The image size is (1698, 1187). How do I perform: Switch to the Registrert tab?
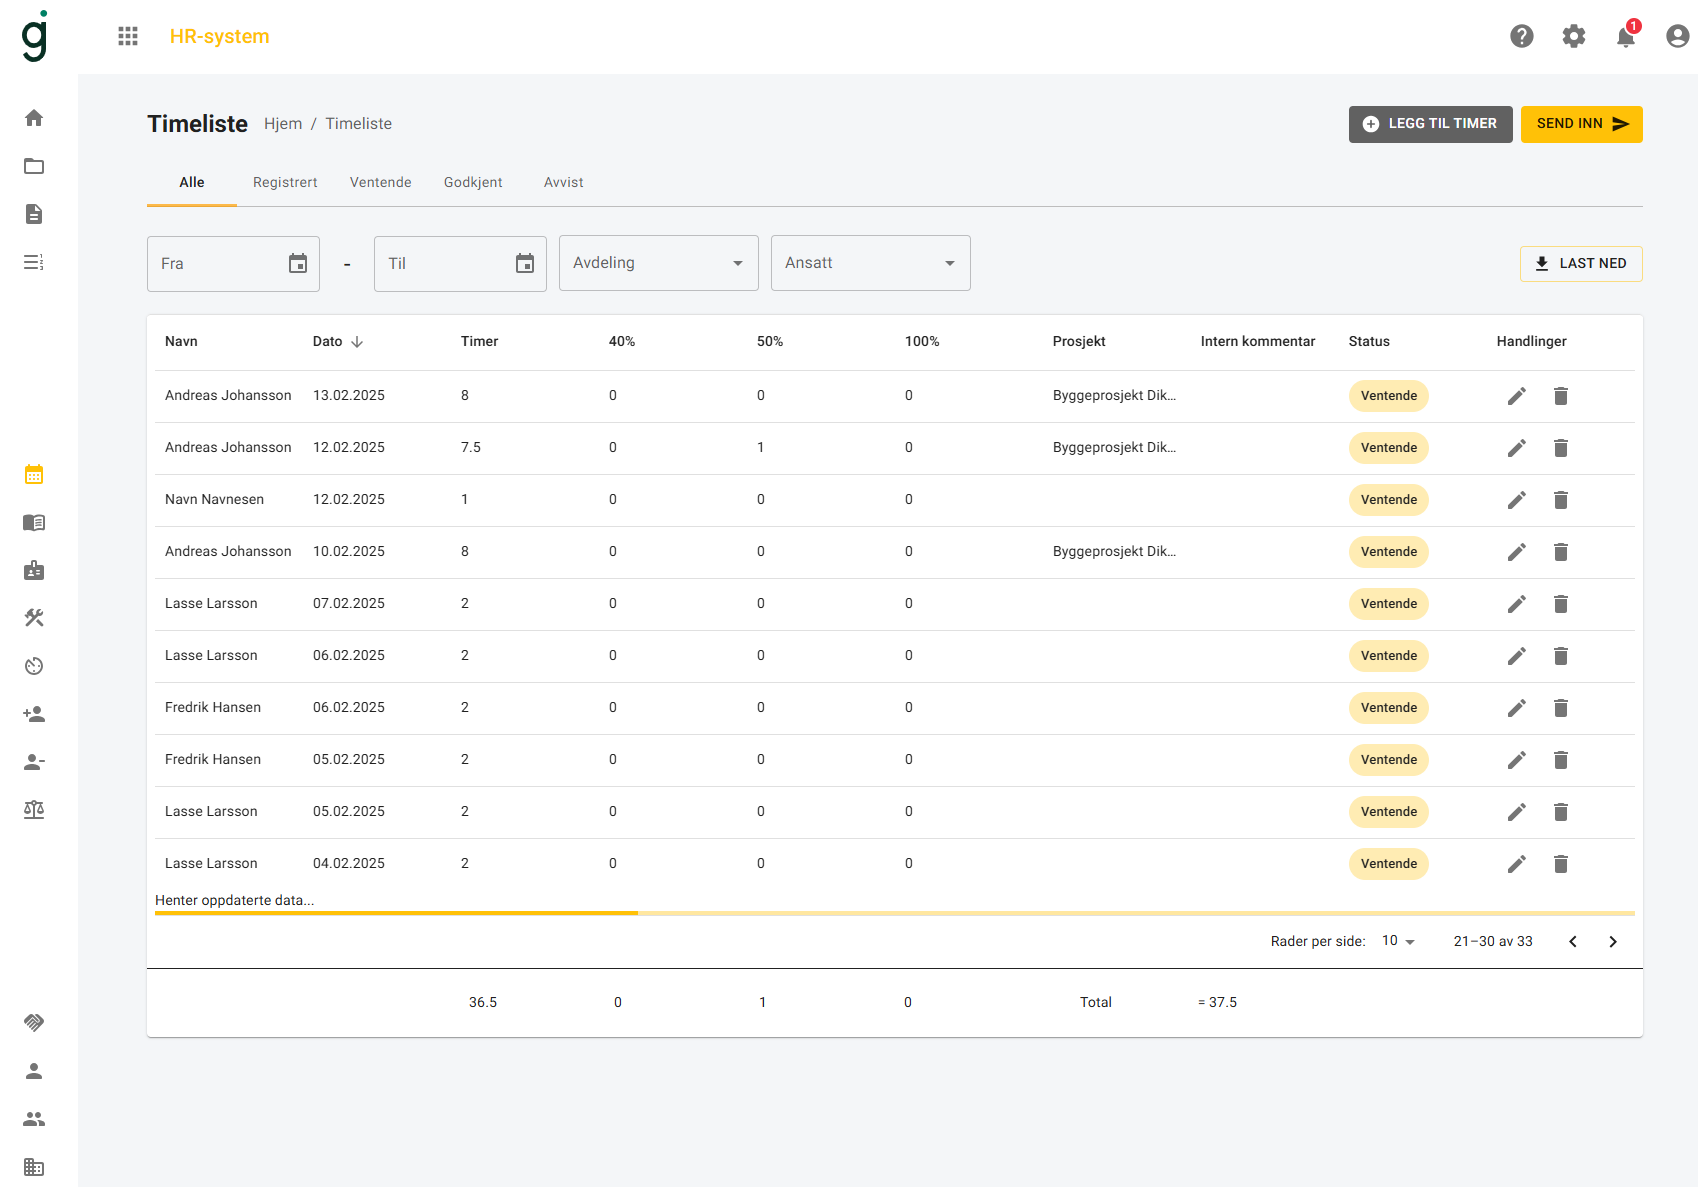click(x=285, y=182)
